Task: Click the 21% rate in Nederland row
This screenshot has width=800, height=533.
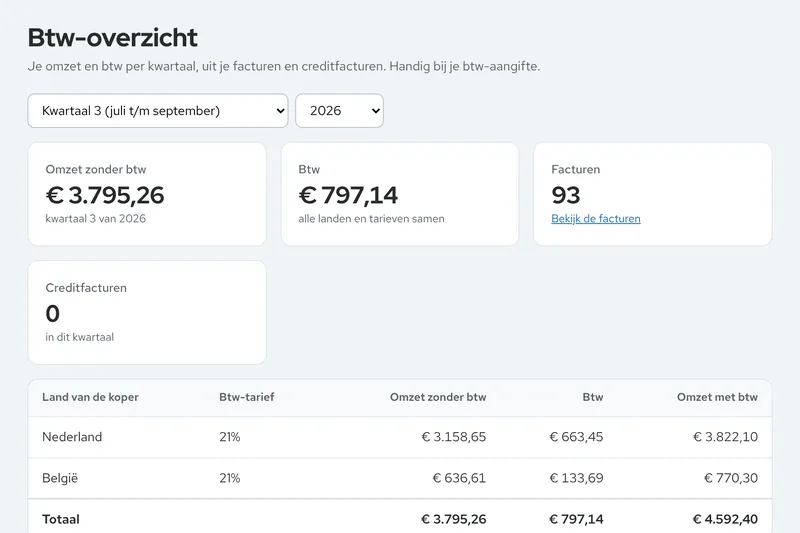Action: click(230, 437)
